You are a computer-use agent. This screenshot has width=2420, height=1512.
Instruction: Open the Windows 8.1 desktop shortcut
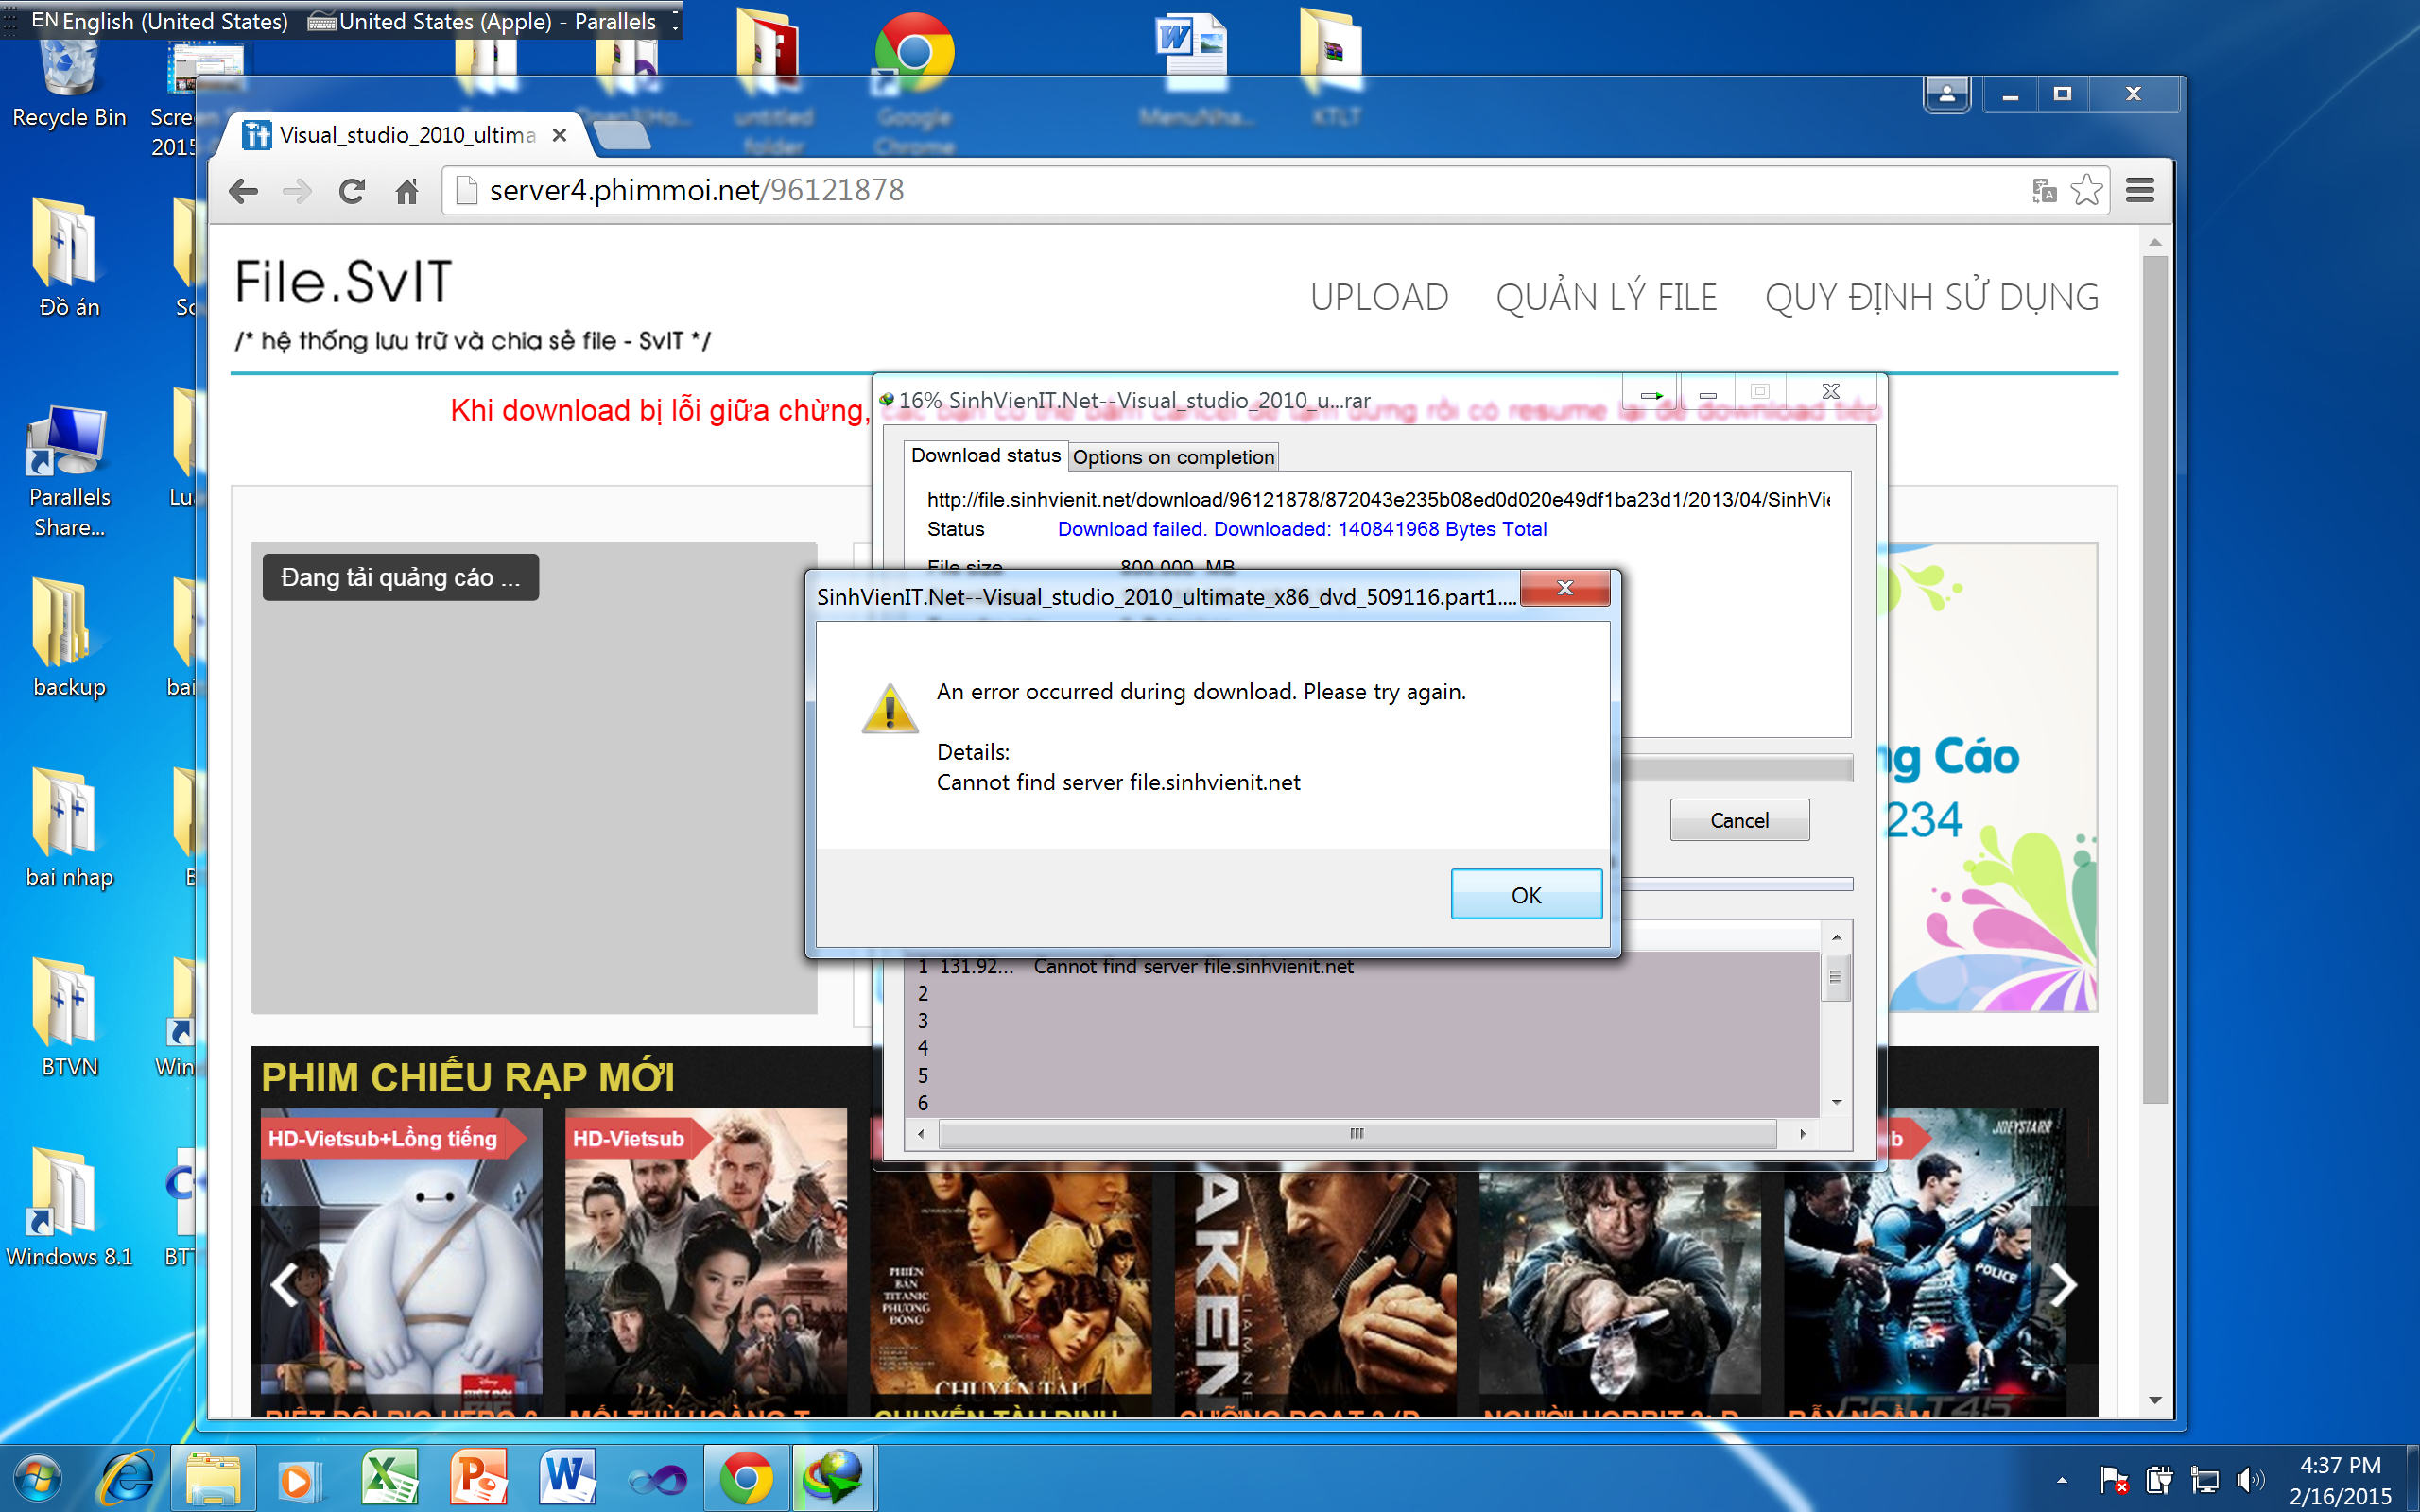pyautogui.click(x=69, y=1208)
